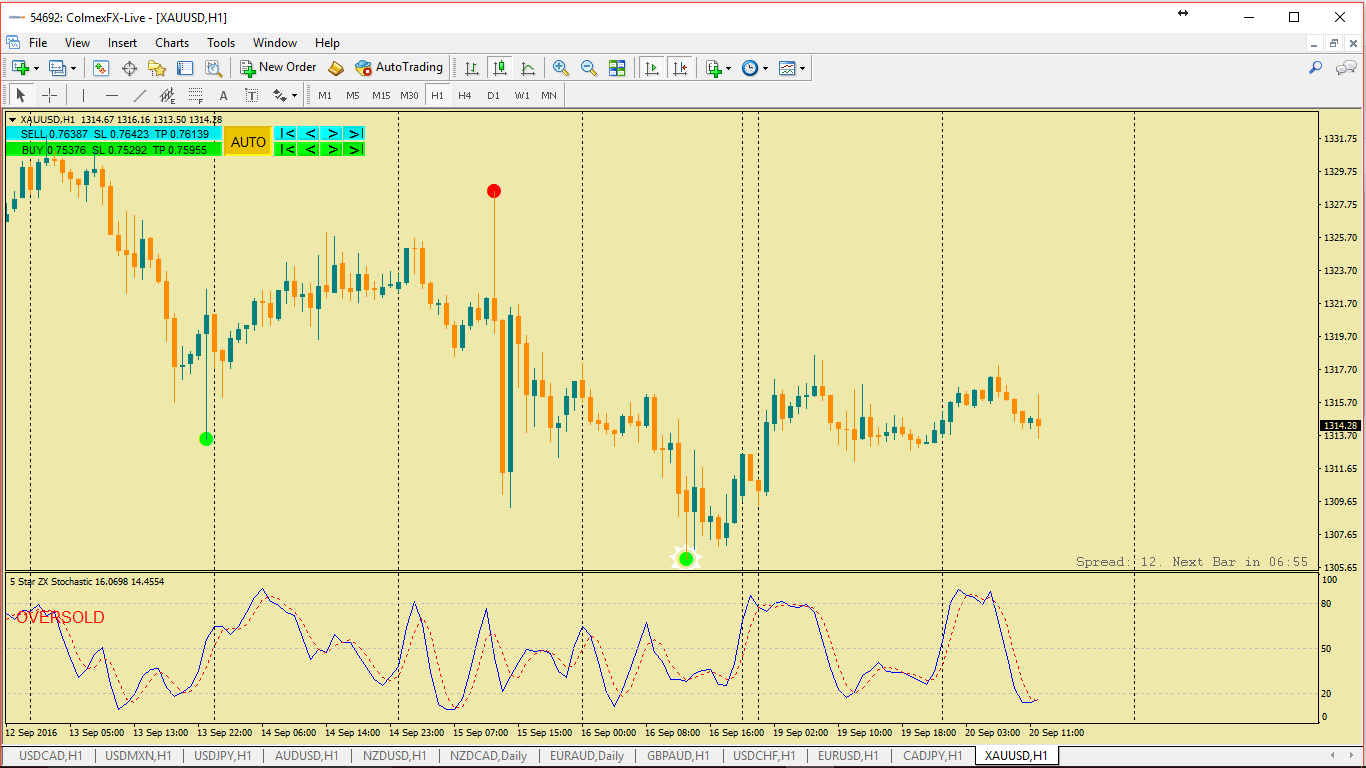Image resolution: width=1366 pixels, height=768 pixels.
Task: Draw an equidistant channel
Action: click(x=168, y=96)
